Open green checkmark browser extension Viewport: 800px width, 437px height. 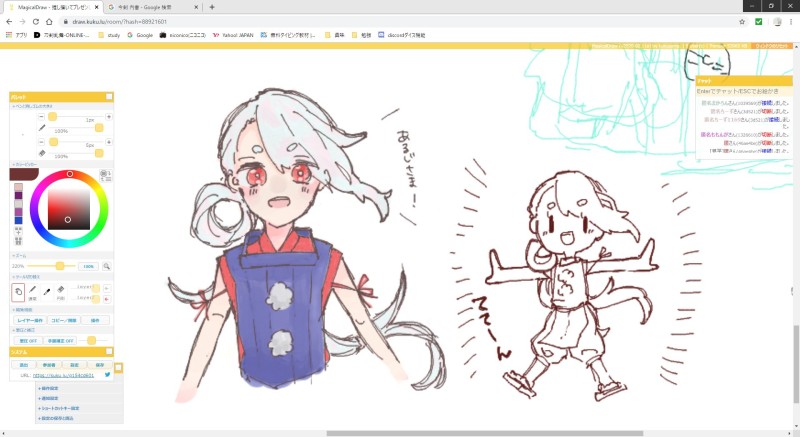coord(759,21)
